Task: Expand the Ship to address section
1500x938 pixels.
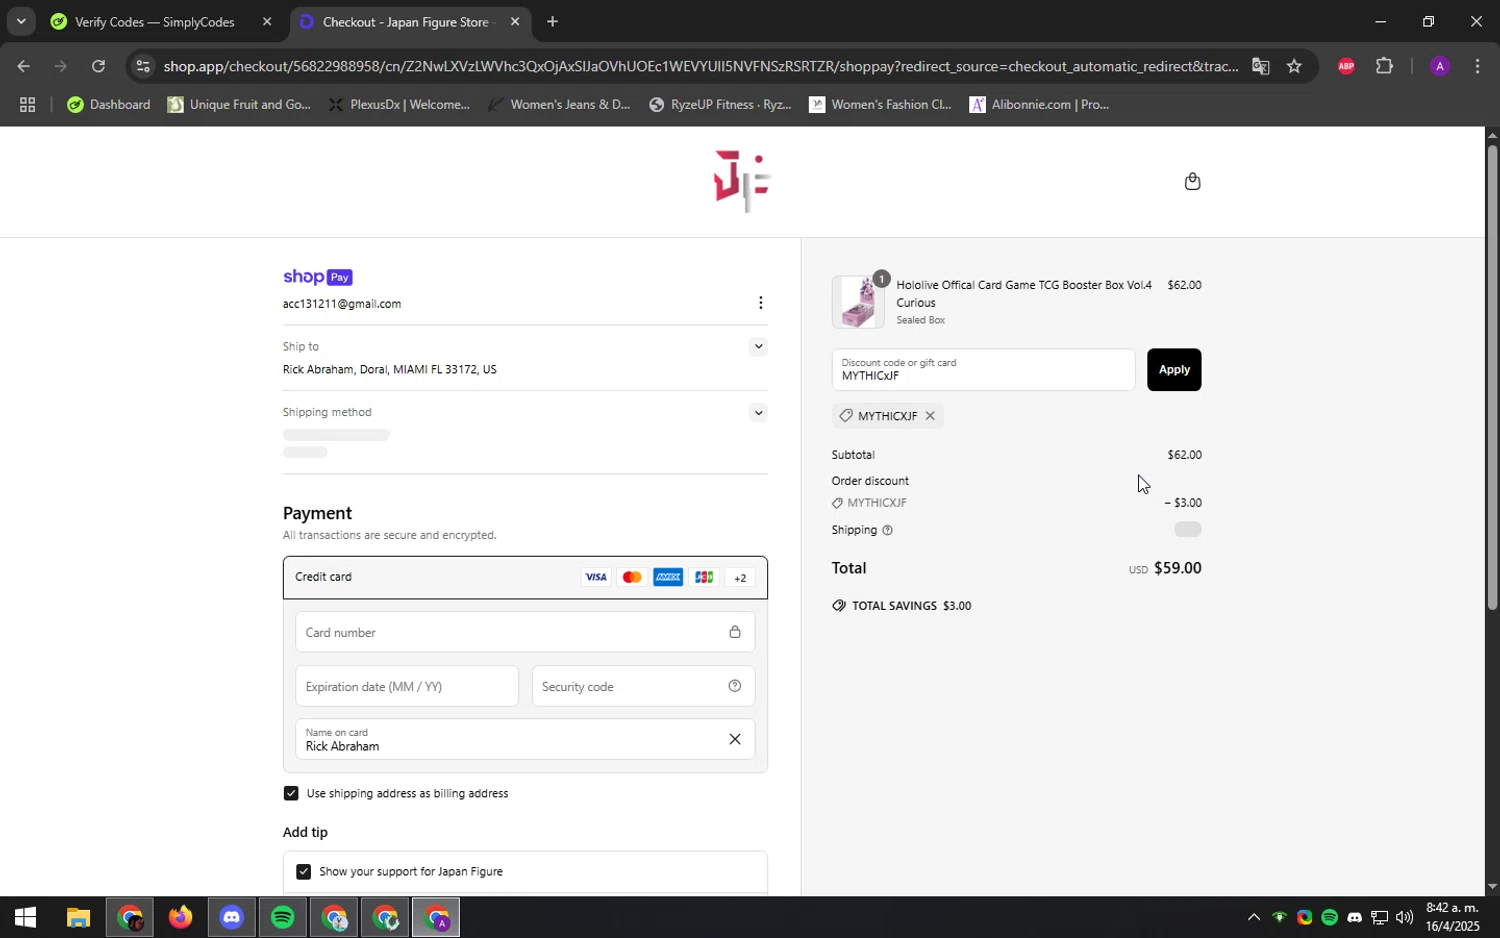Action: (758, 347)
